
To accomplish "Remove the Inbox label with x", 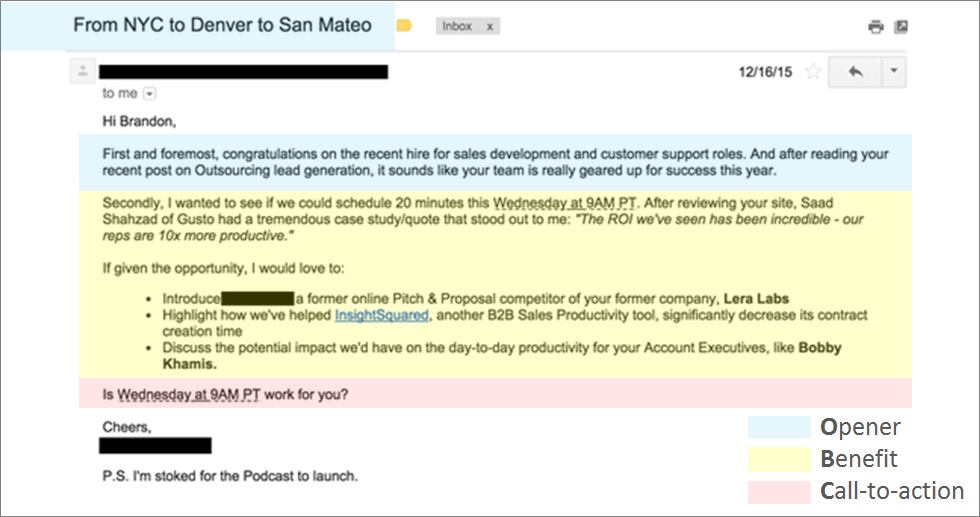I will 490,26.
